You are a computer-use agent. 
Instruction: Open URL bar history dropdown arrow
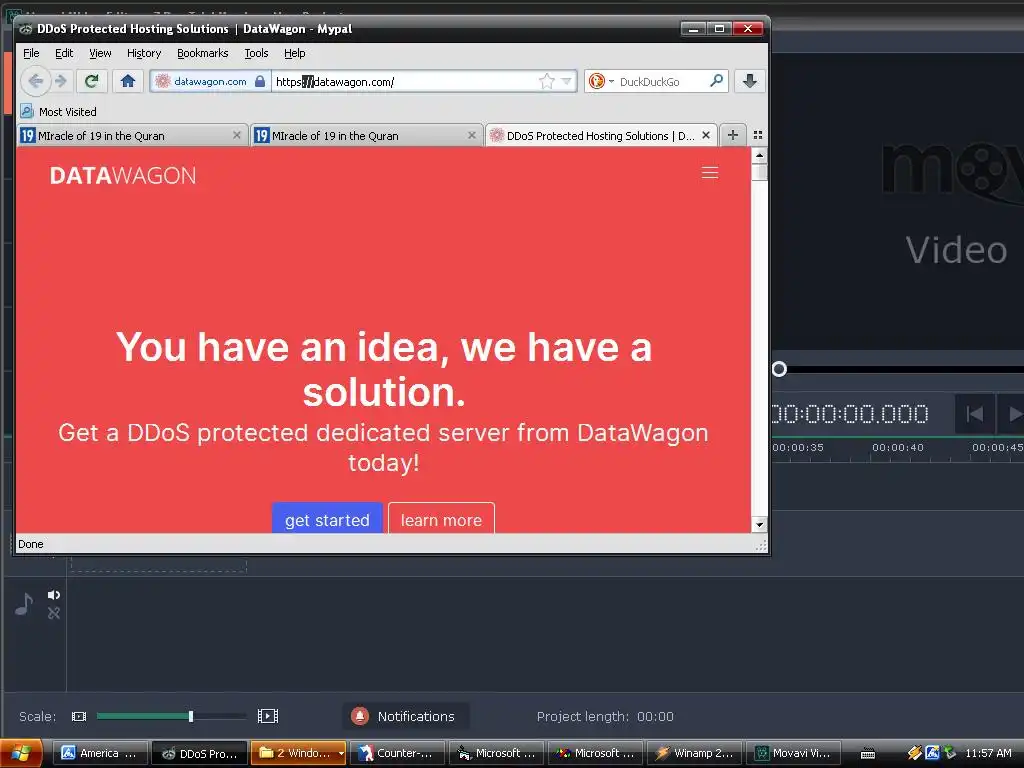point(566,82)
